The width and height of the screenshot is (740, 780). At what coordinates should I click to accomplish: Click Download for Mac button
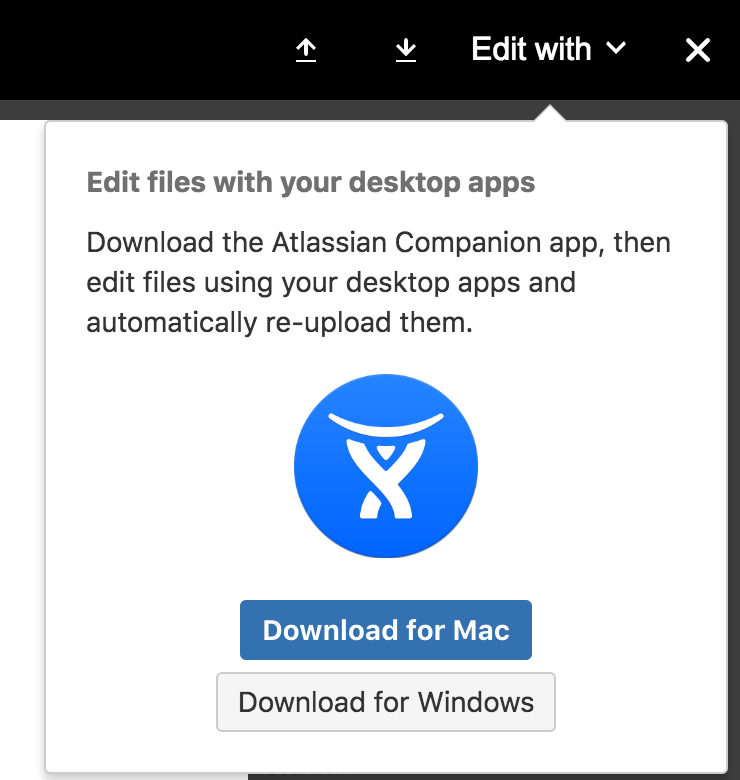[x=386, y=630]
